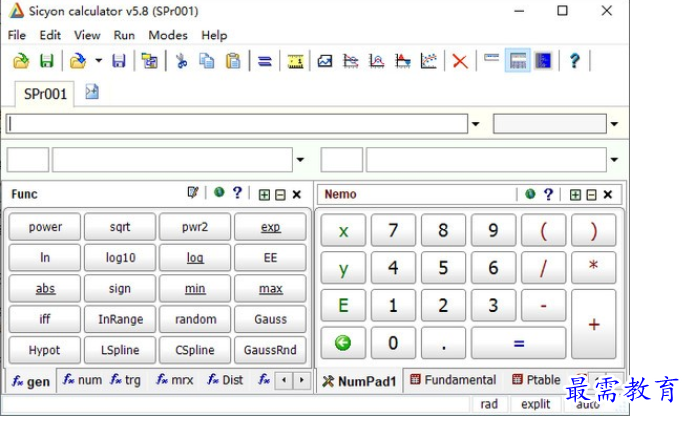This screenshot has width=687, height=421.
Task: Click the green back arrow key on numpad
Action: pos(343,343)
